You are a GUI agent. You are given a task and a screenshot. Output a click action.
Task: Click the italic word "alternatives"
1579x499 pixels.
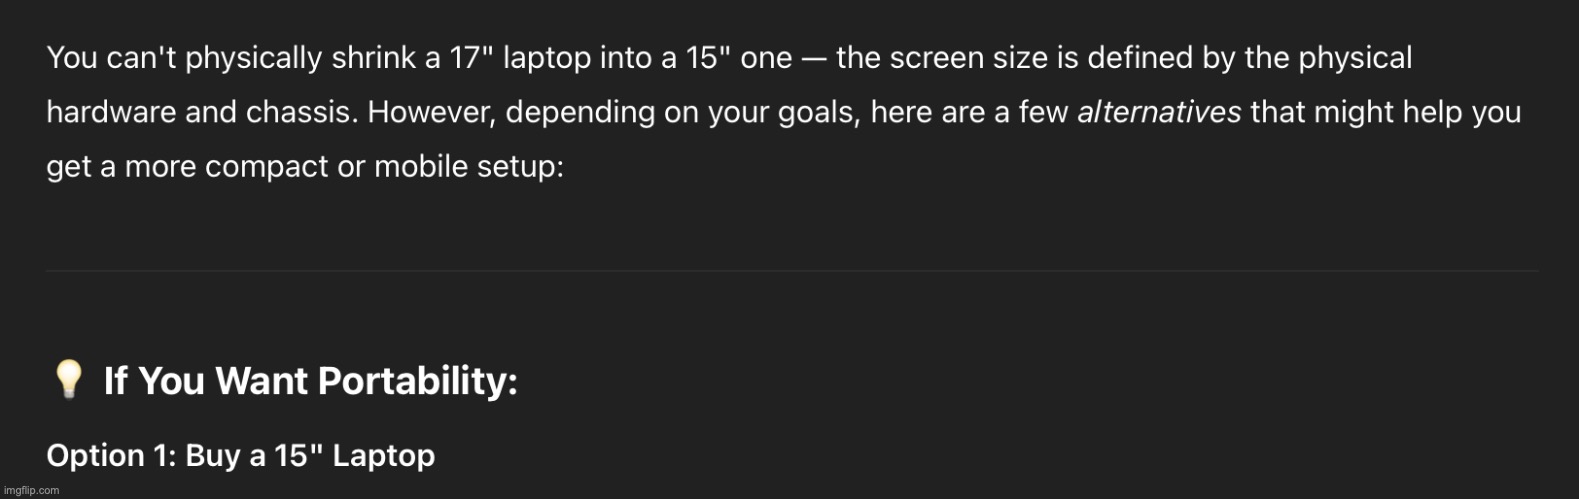[1158, 112]
